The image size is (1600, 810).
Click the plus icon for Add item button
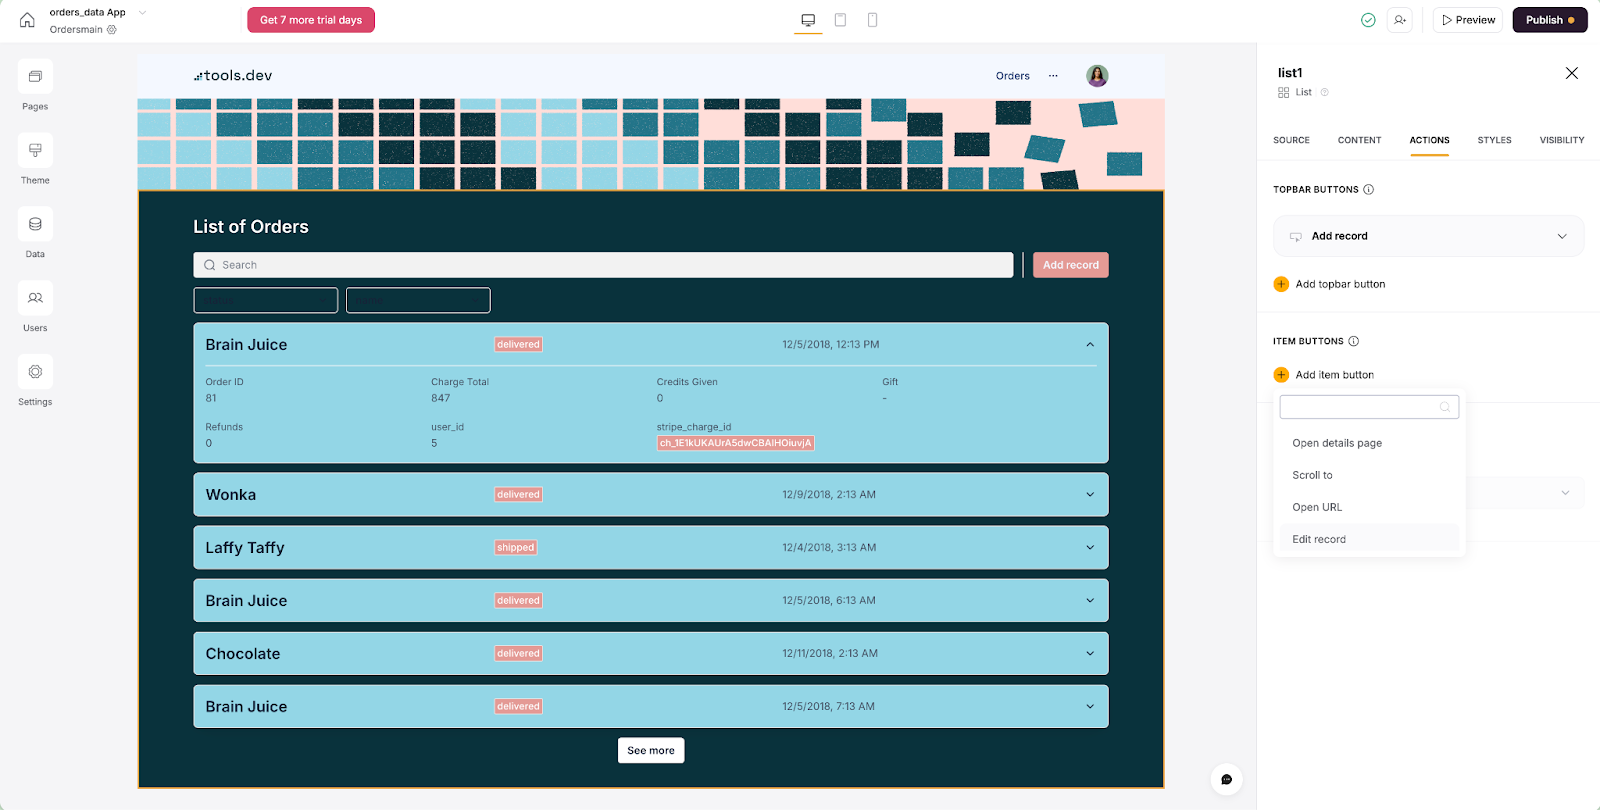[x=1281, y=375]
